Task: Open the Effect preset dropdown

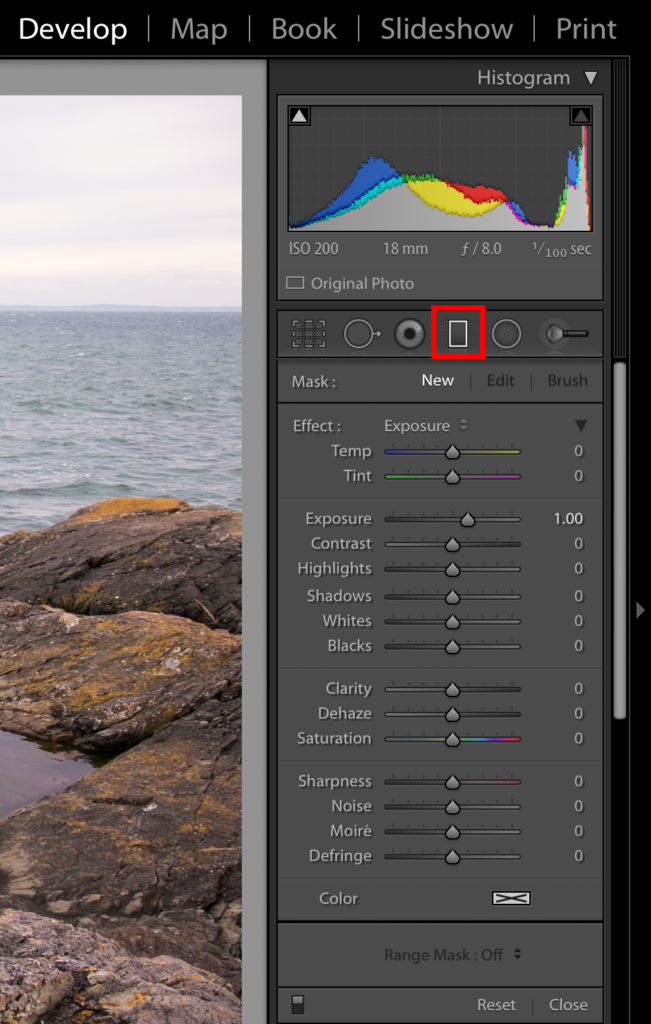Action: [426, 426]
